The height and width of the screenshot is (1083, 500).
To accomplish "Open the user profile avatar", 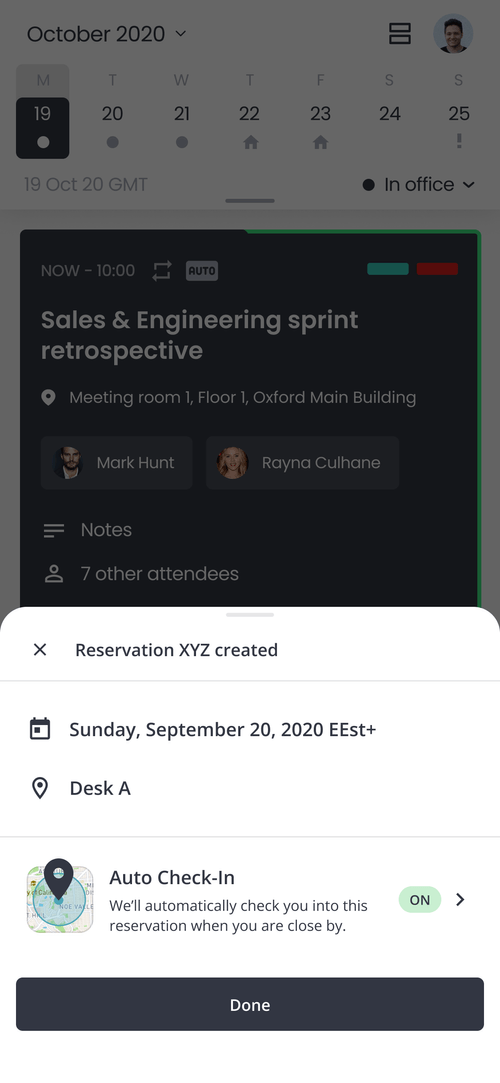I will tap(453, 34).
